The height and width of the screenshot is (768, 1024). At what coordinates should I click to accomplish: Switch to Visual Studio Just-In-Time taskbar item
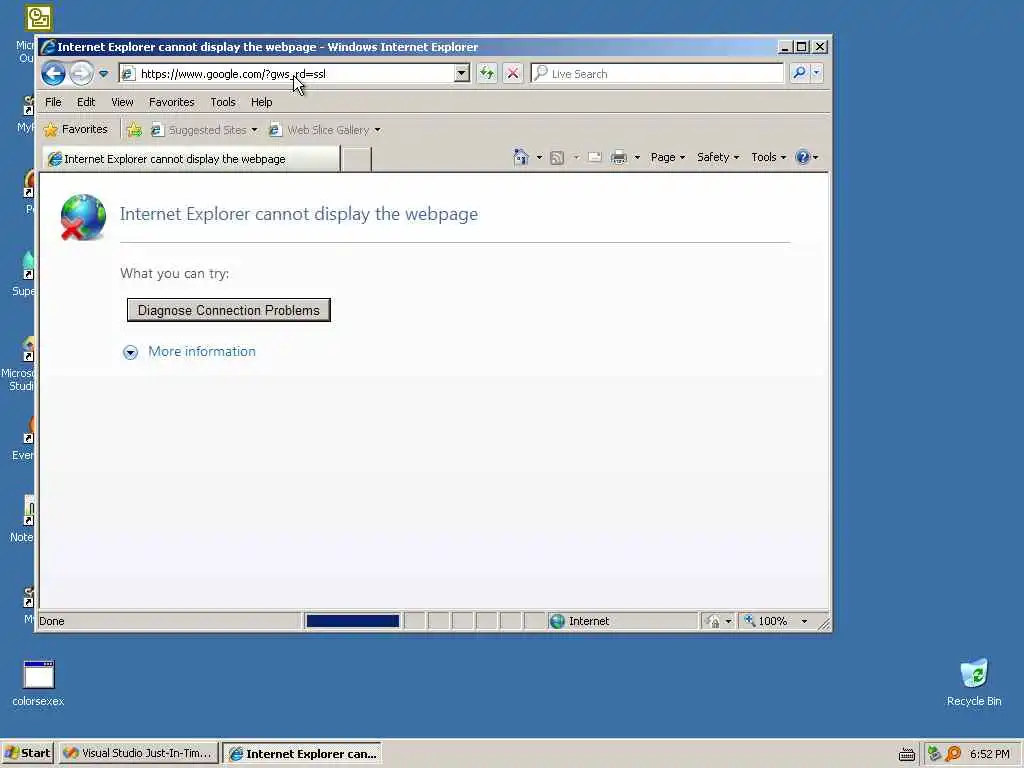click(x=138, y=754)
